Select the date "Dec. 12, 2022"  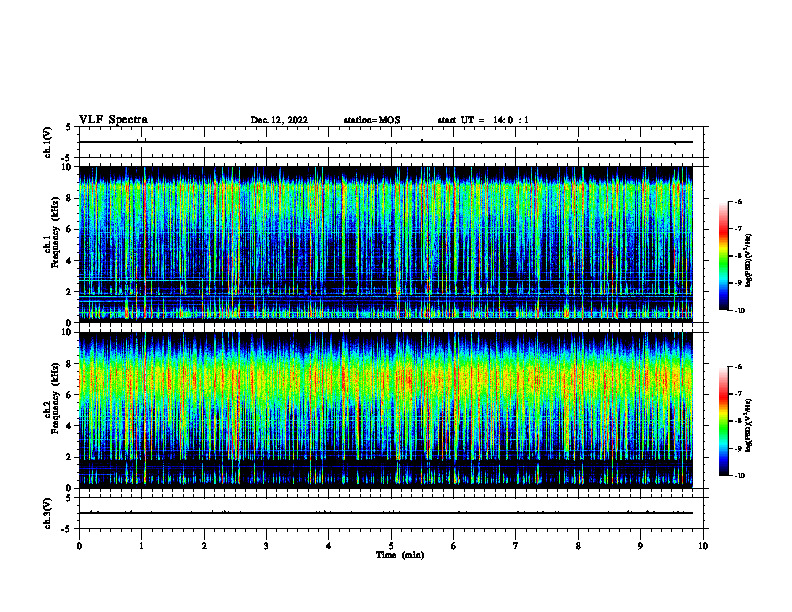pyautogui.click(x=279, y=120)
